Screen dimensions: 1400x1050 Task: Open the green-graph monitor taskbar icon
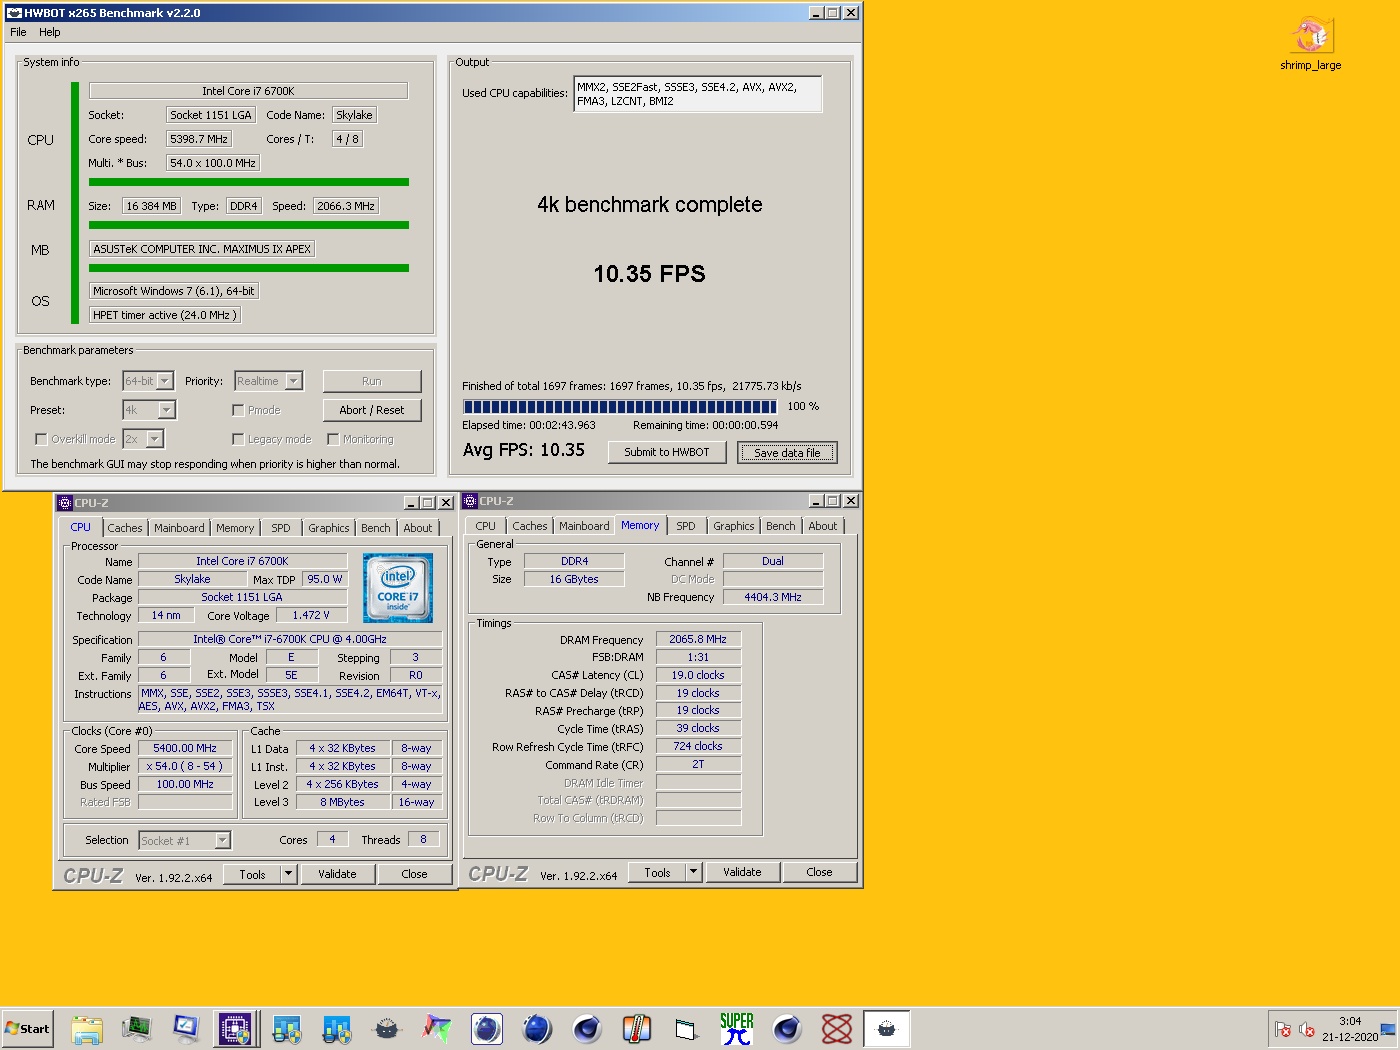137,1028
